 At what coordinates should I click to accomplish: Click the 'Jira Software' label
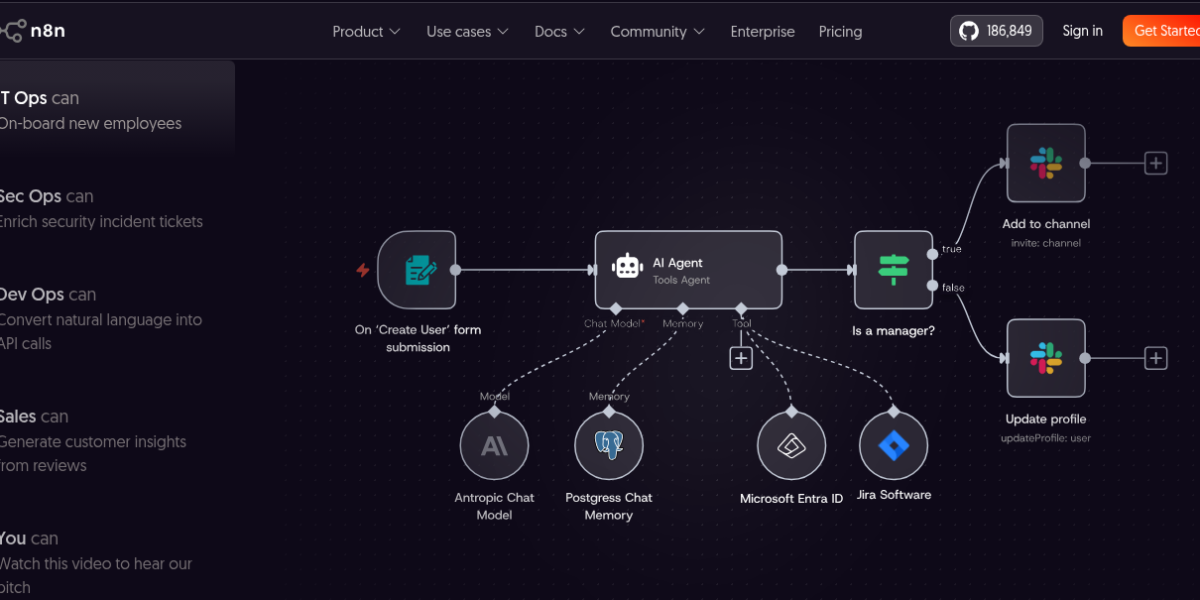click(x=894, y=494)
